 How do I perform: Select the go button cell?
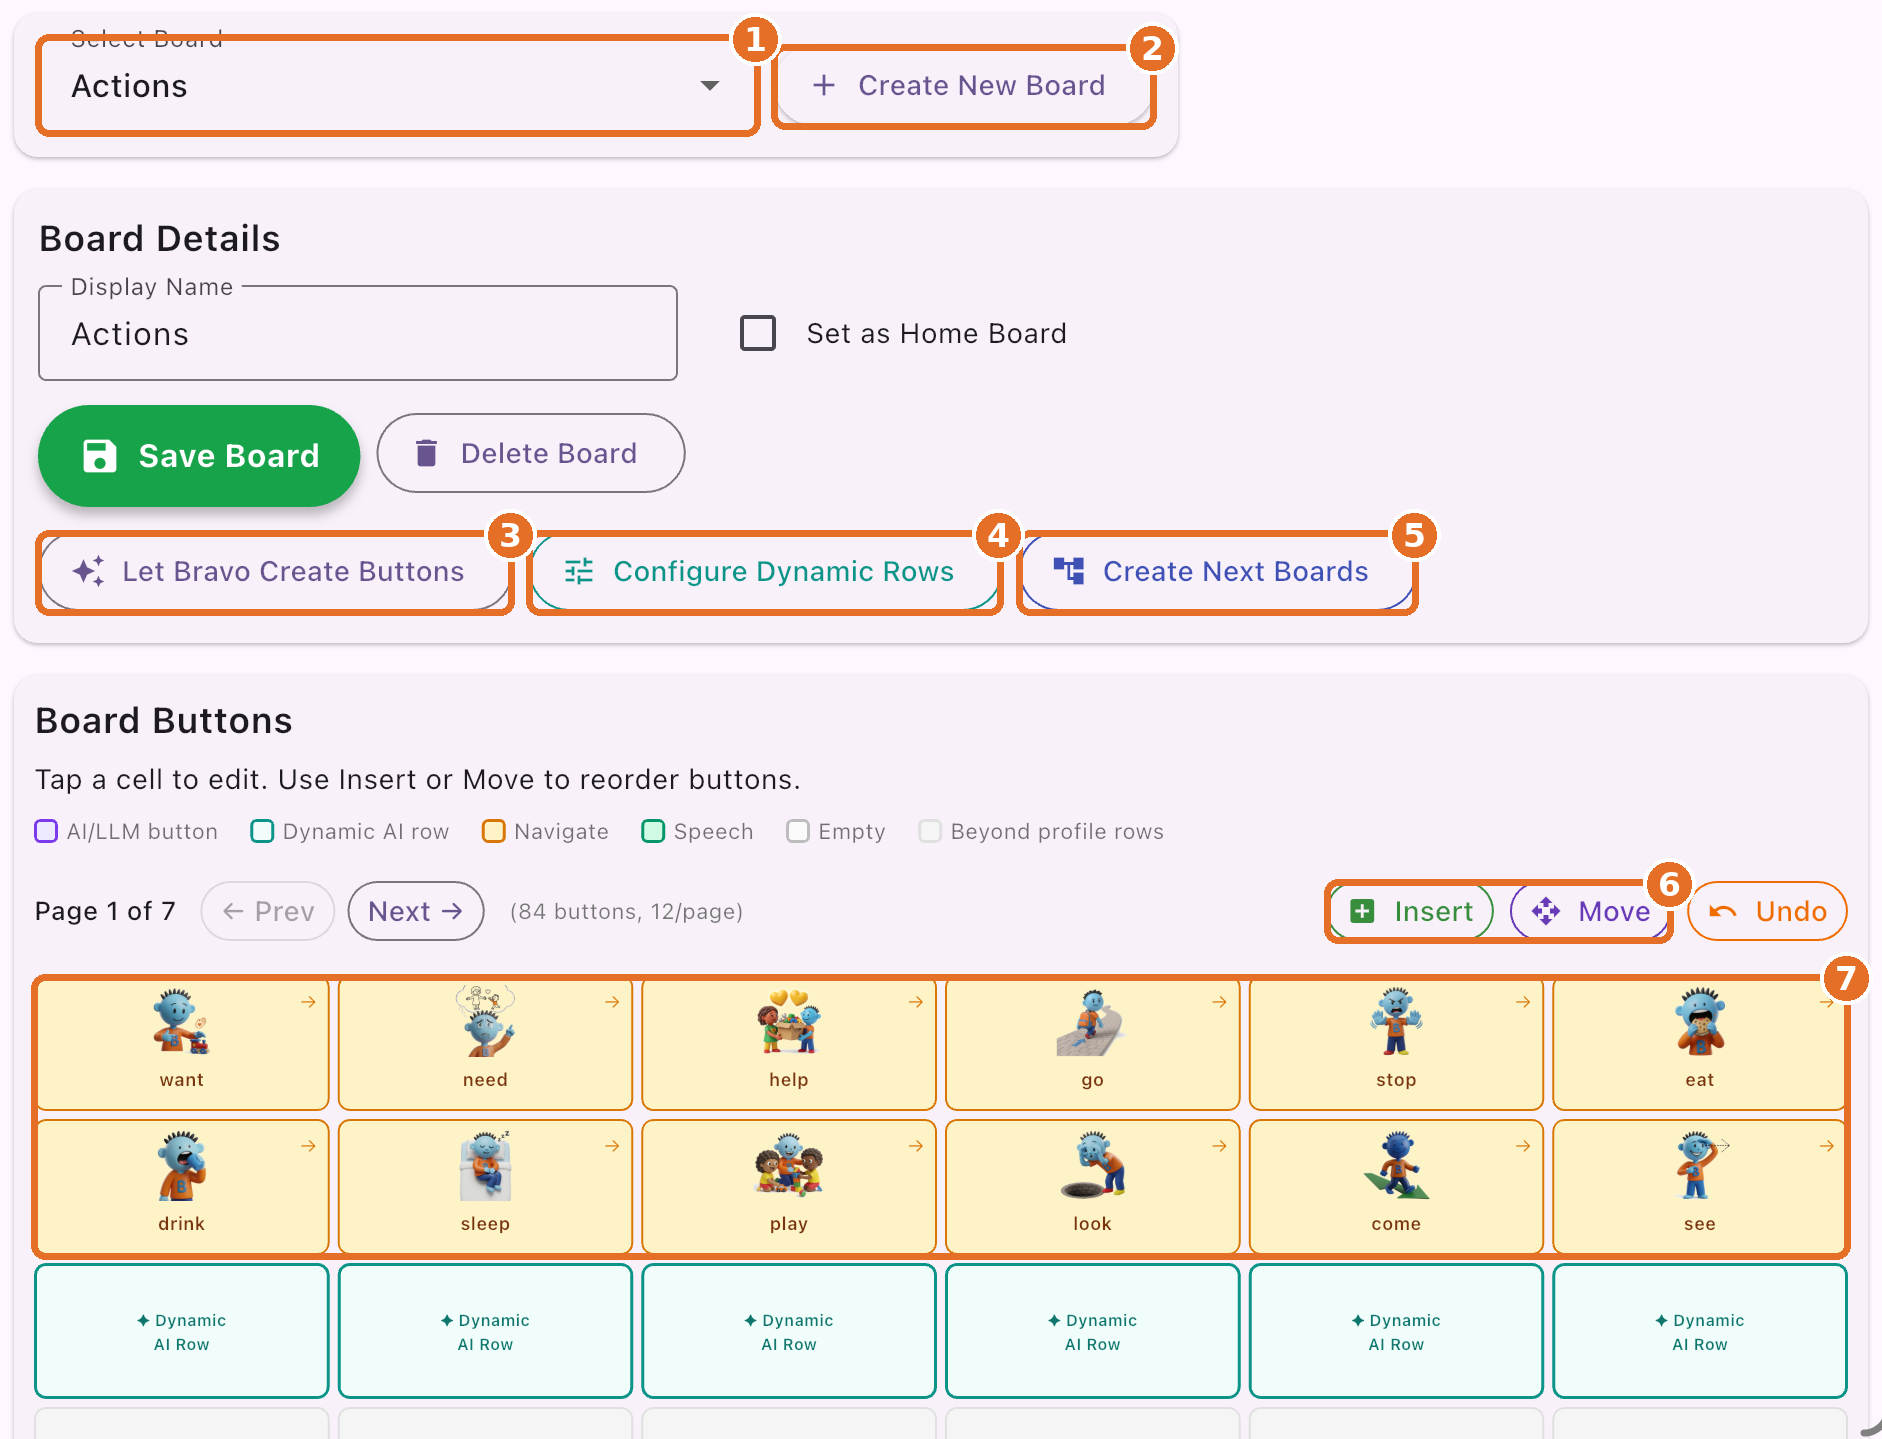(1093, 1044)
